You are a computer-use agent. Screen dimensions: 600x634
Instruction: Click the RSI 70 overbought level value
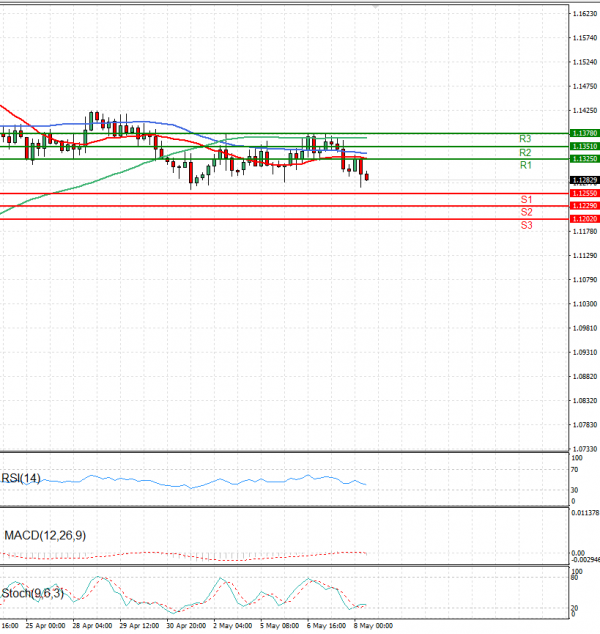point(575,470)
